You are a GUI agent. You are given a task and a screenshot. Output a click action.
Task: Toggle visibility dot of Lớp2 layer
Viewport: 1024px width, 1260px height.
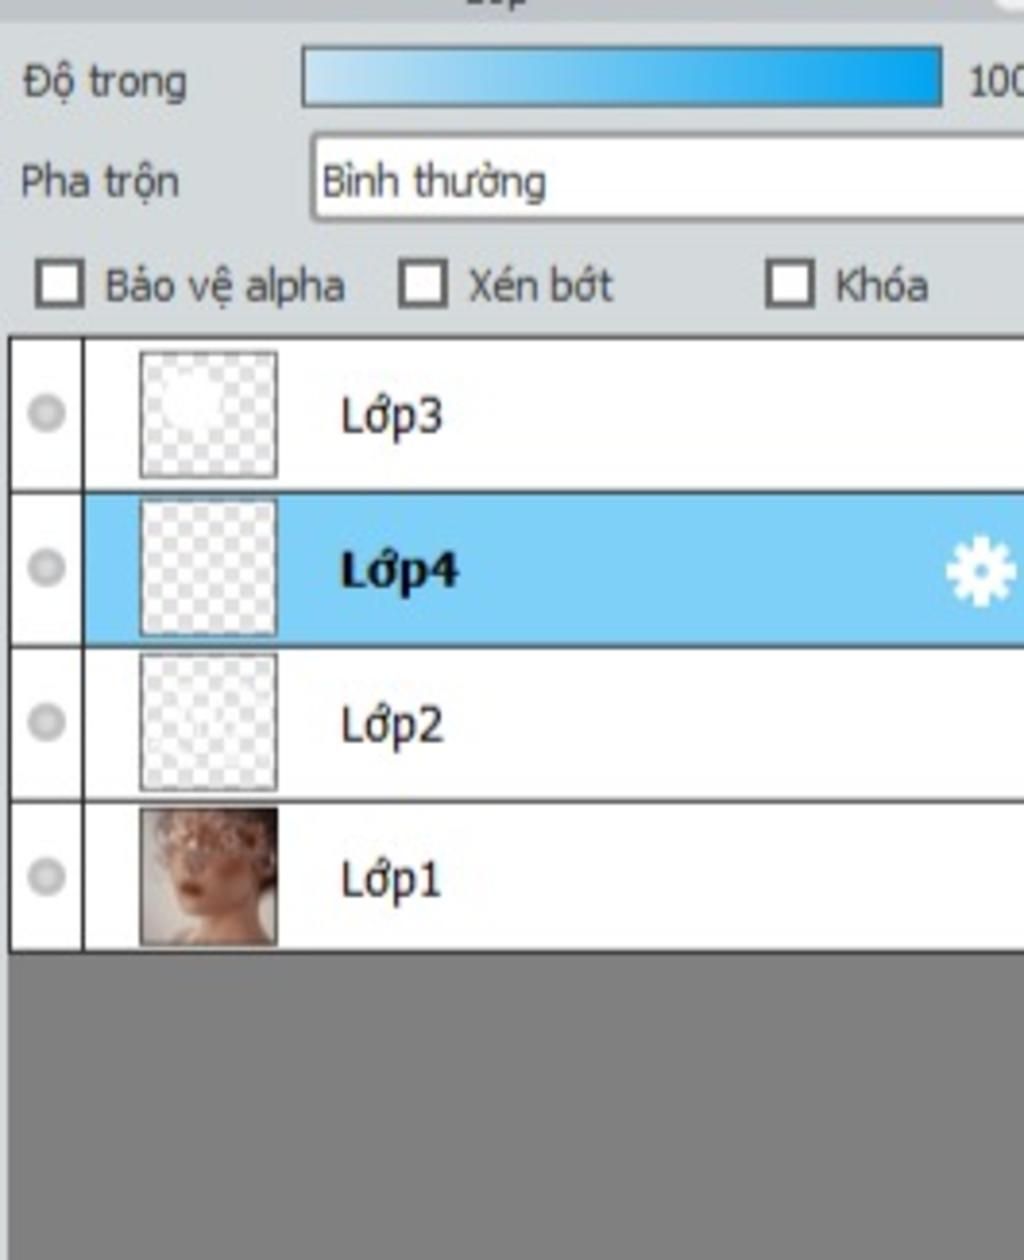(x=46, y=721)
